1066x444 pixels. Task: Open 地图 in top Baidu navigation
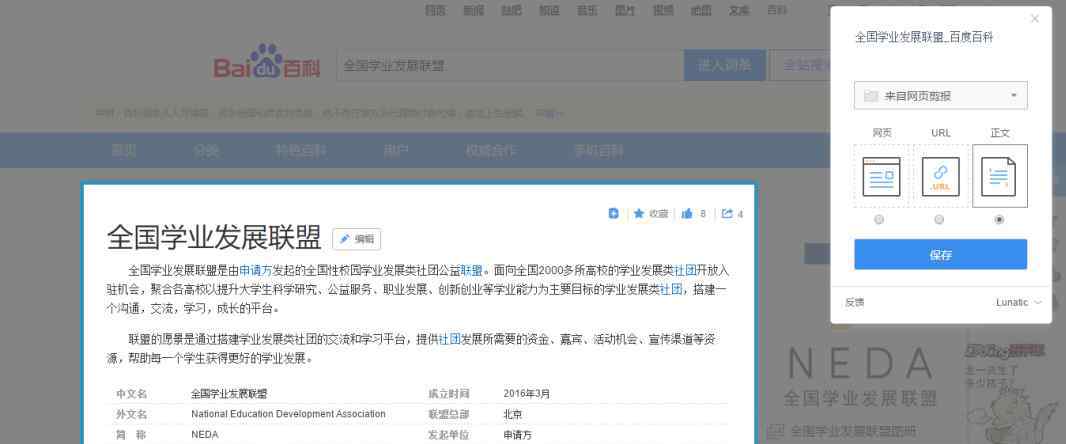tap(700, 10)
